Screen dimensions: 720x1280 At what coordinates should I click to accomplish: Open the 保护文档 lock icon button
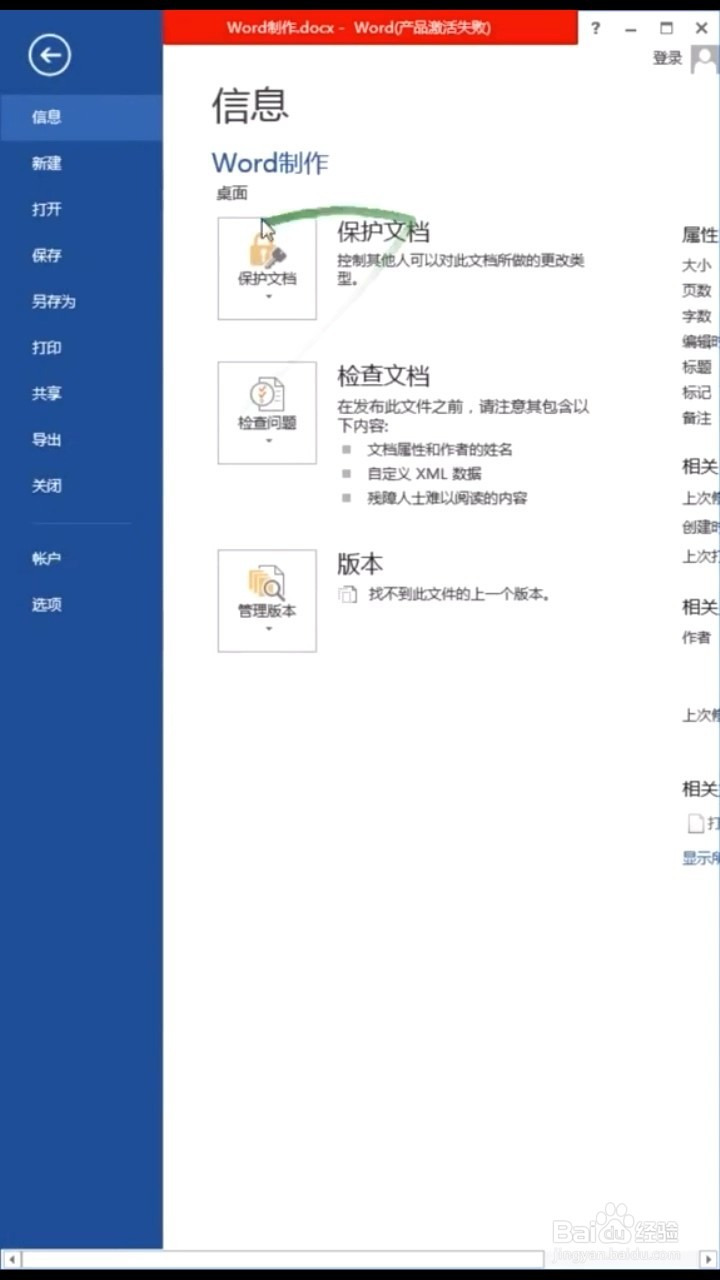(267, 269)
